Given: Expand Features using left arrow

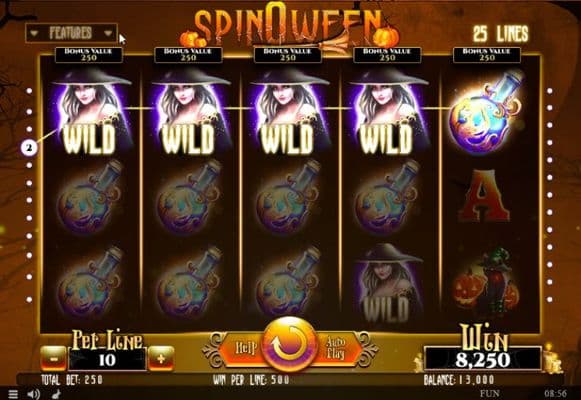Looking at the screenshot, I should [34, 33].
